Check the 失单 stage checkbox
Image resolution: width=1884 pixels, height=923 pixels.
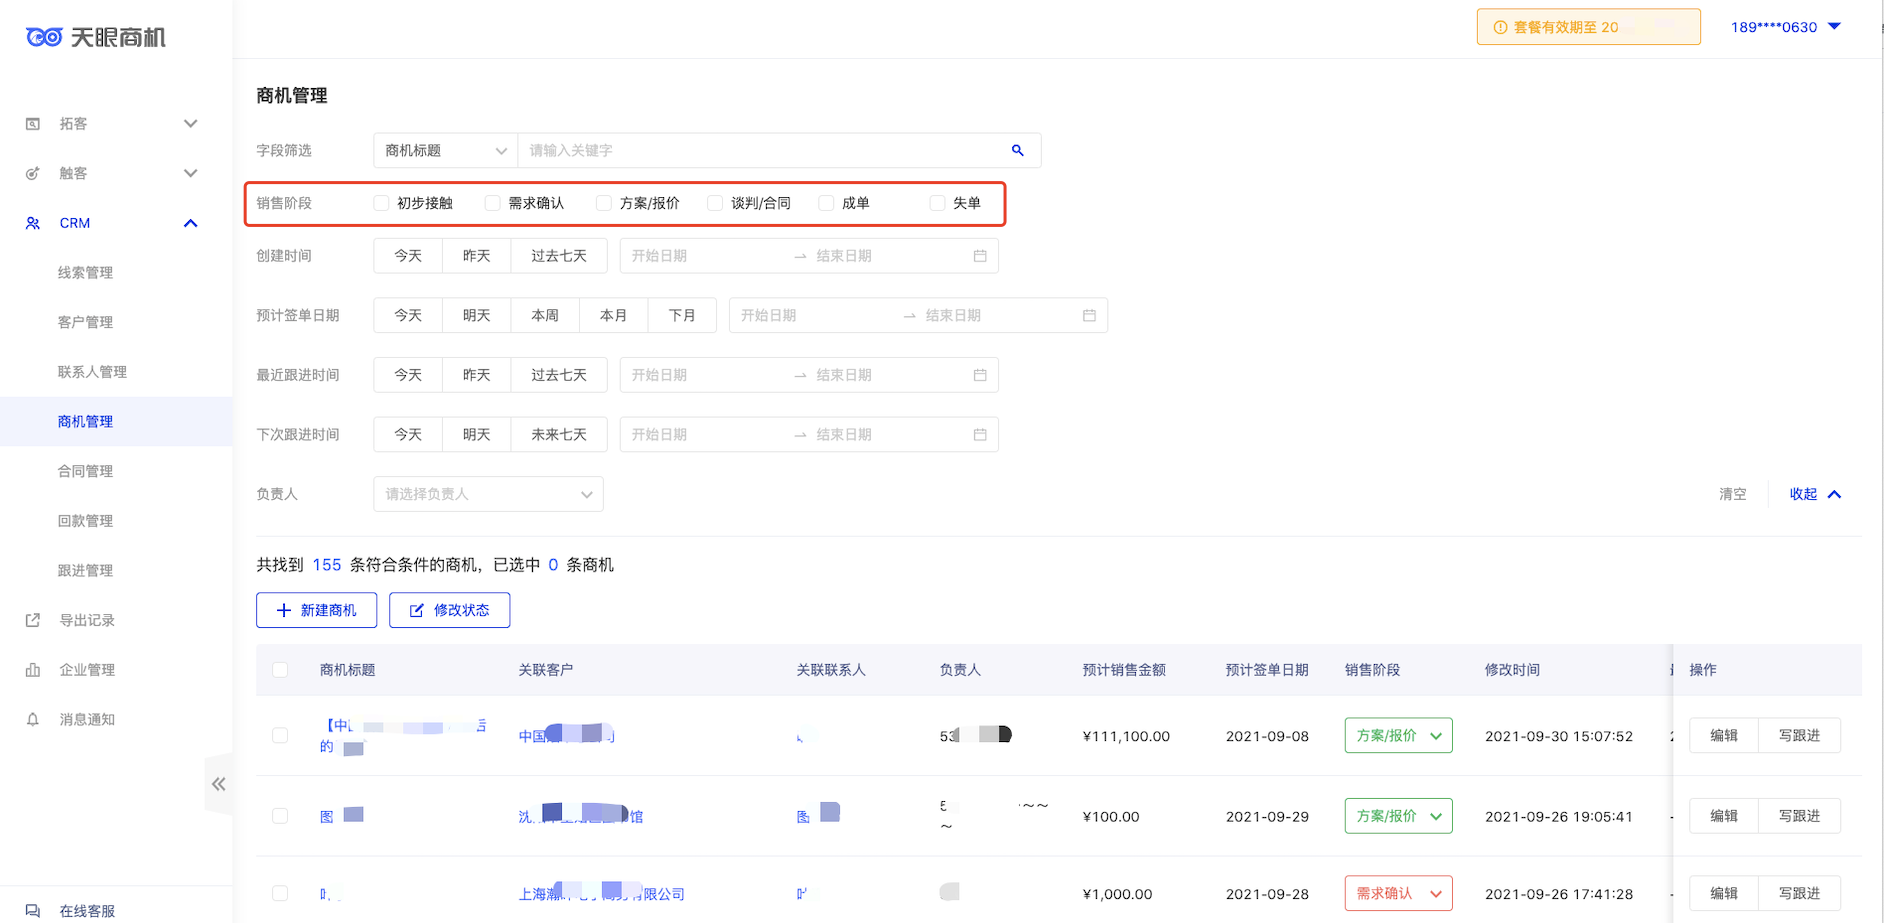click(x=937, y=203)
